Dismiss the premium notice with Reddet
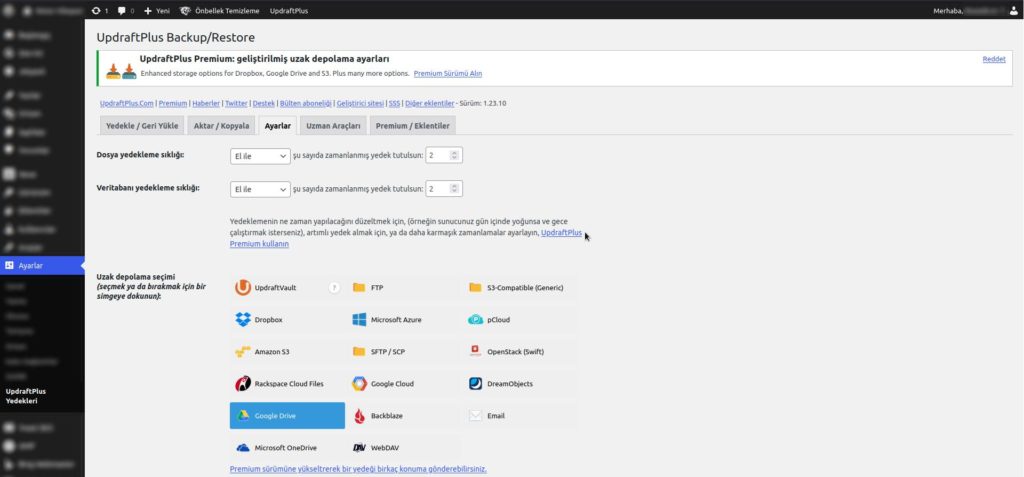Viewport: 1024px width, 477px height. (x=993, y=59)
